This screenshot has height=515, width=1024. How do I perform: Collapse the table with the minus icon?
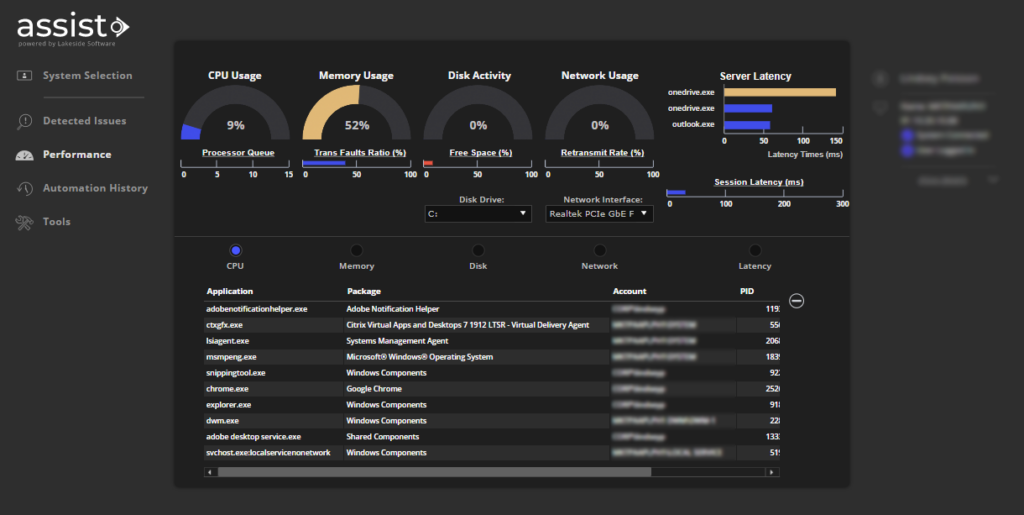click(796, 301)
